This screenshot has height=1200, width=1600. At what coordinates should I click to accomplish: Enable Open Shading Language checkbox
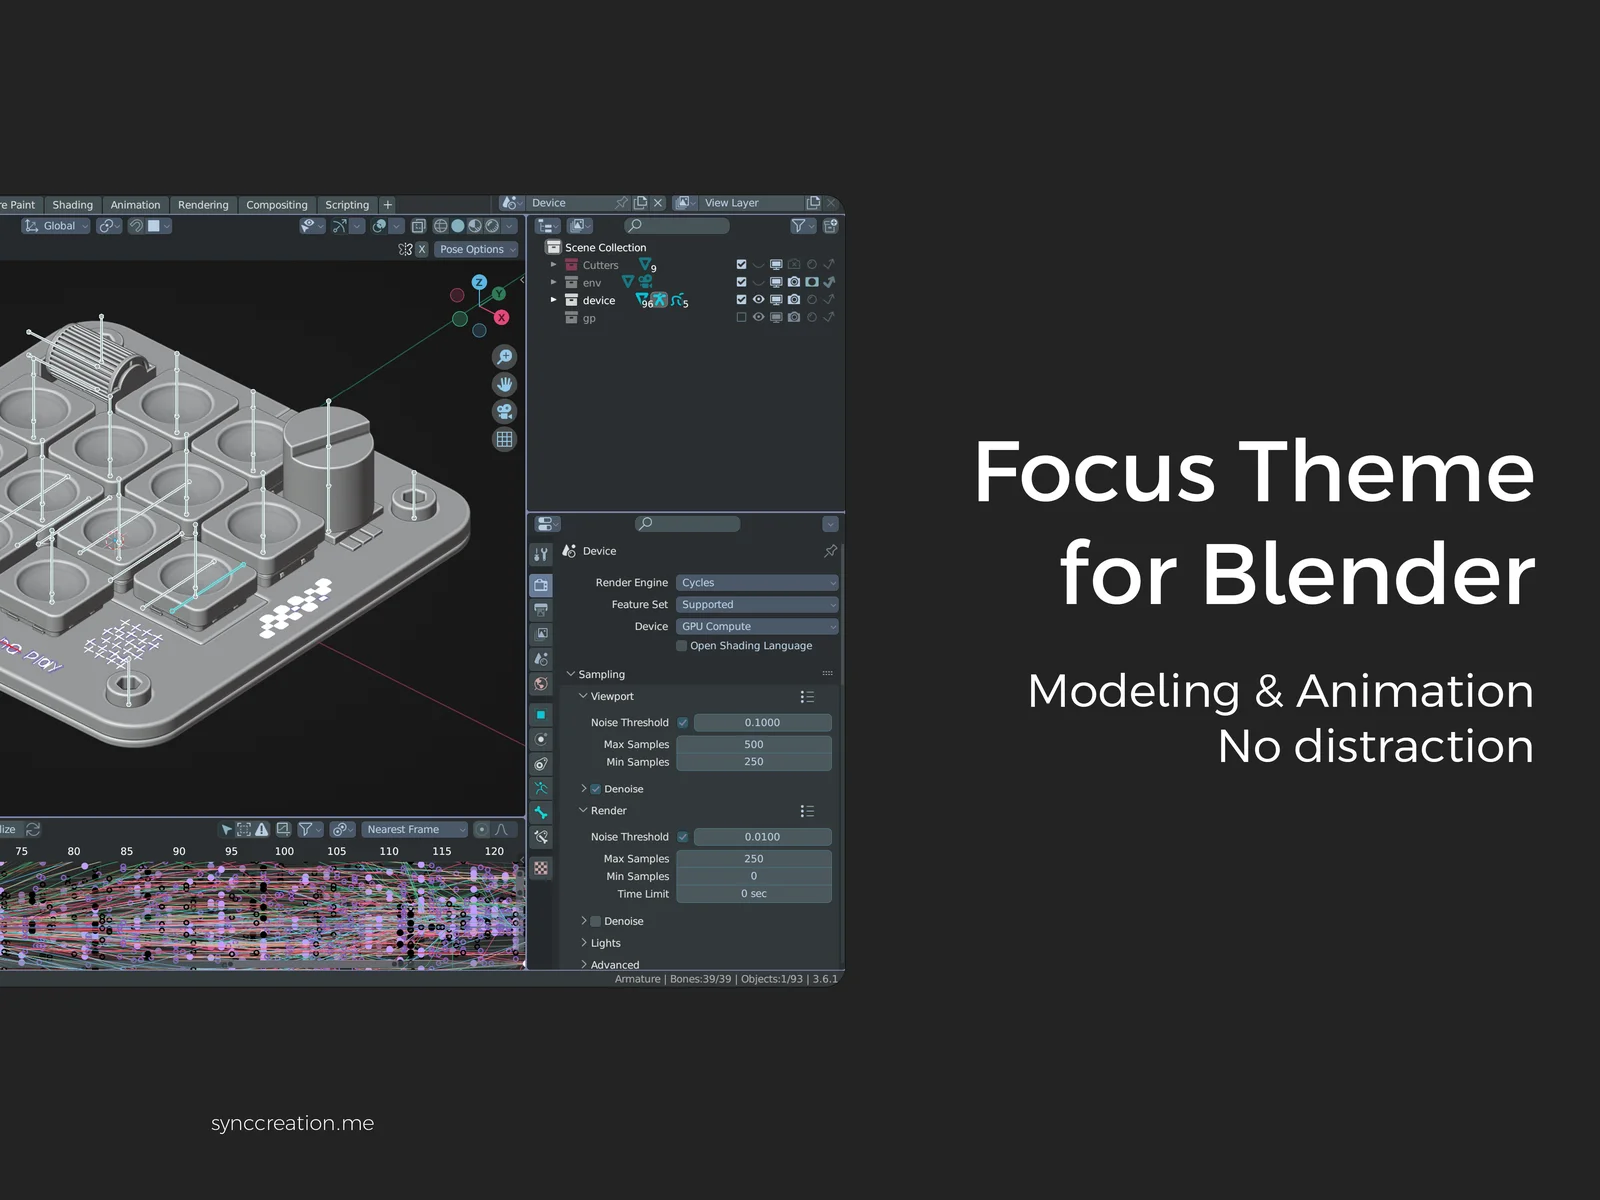point(682,646)
